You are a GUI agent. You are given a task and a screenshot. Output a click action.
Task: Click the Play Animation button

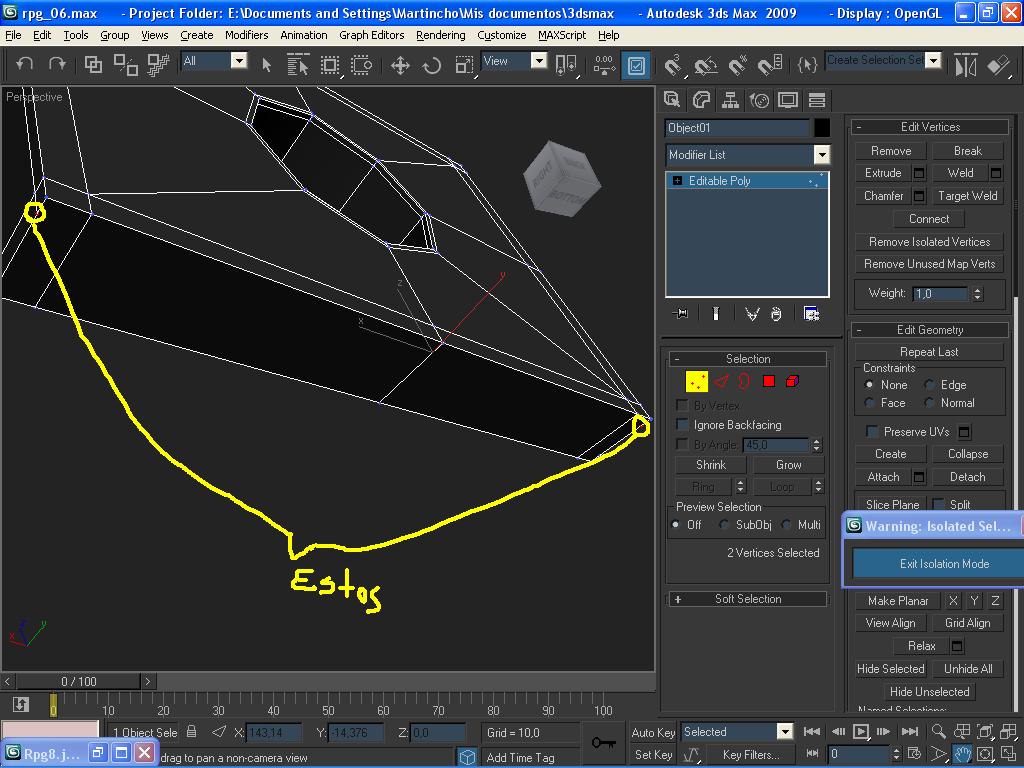pyautogui.click(x=861, y=731)
